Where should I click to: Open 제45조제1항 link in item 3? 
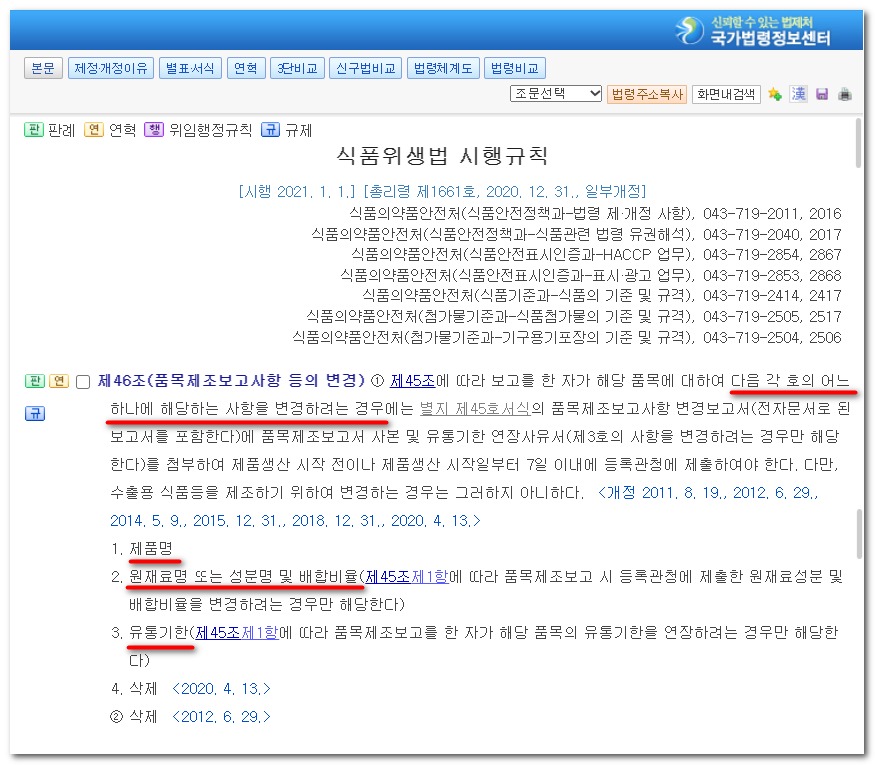237,632
